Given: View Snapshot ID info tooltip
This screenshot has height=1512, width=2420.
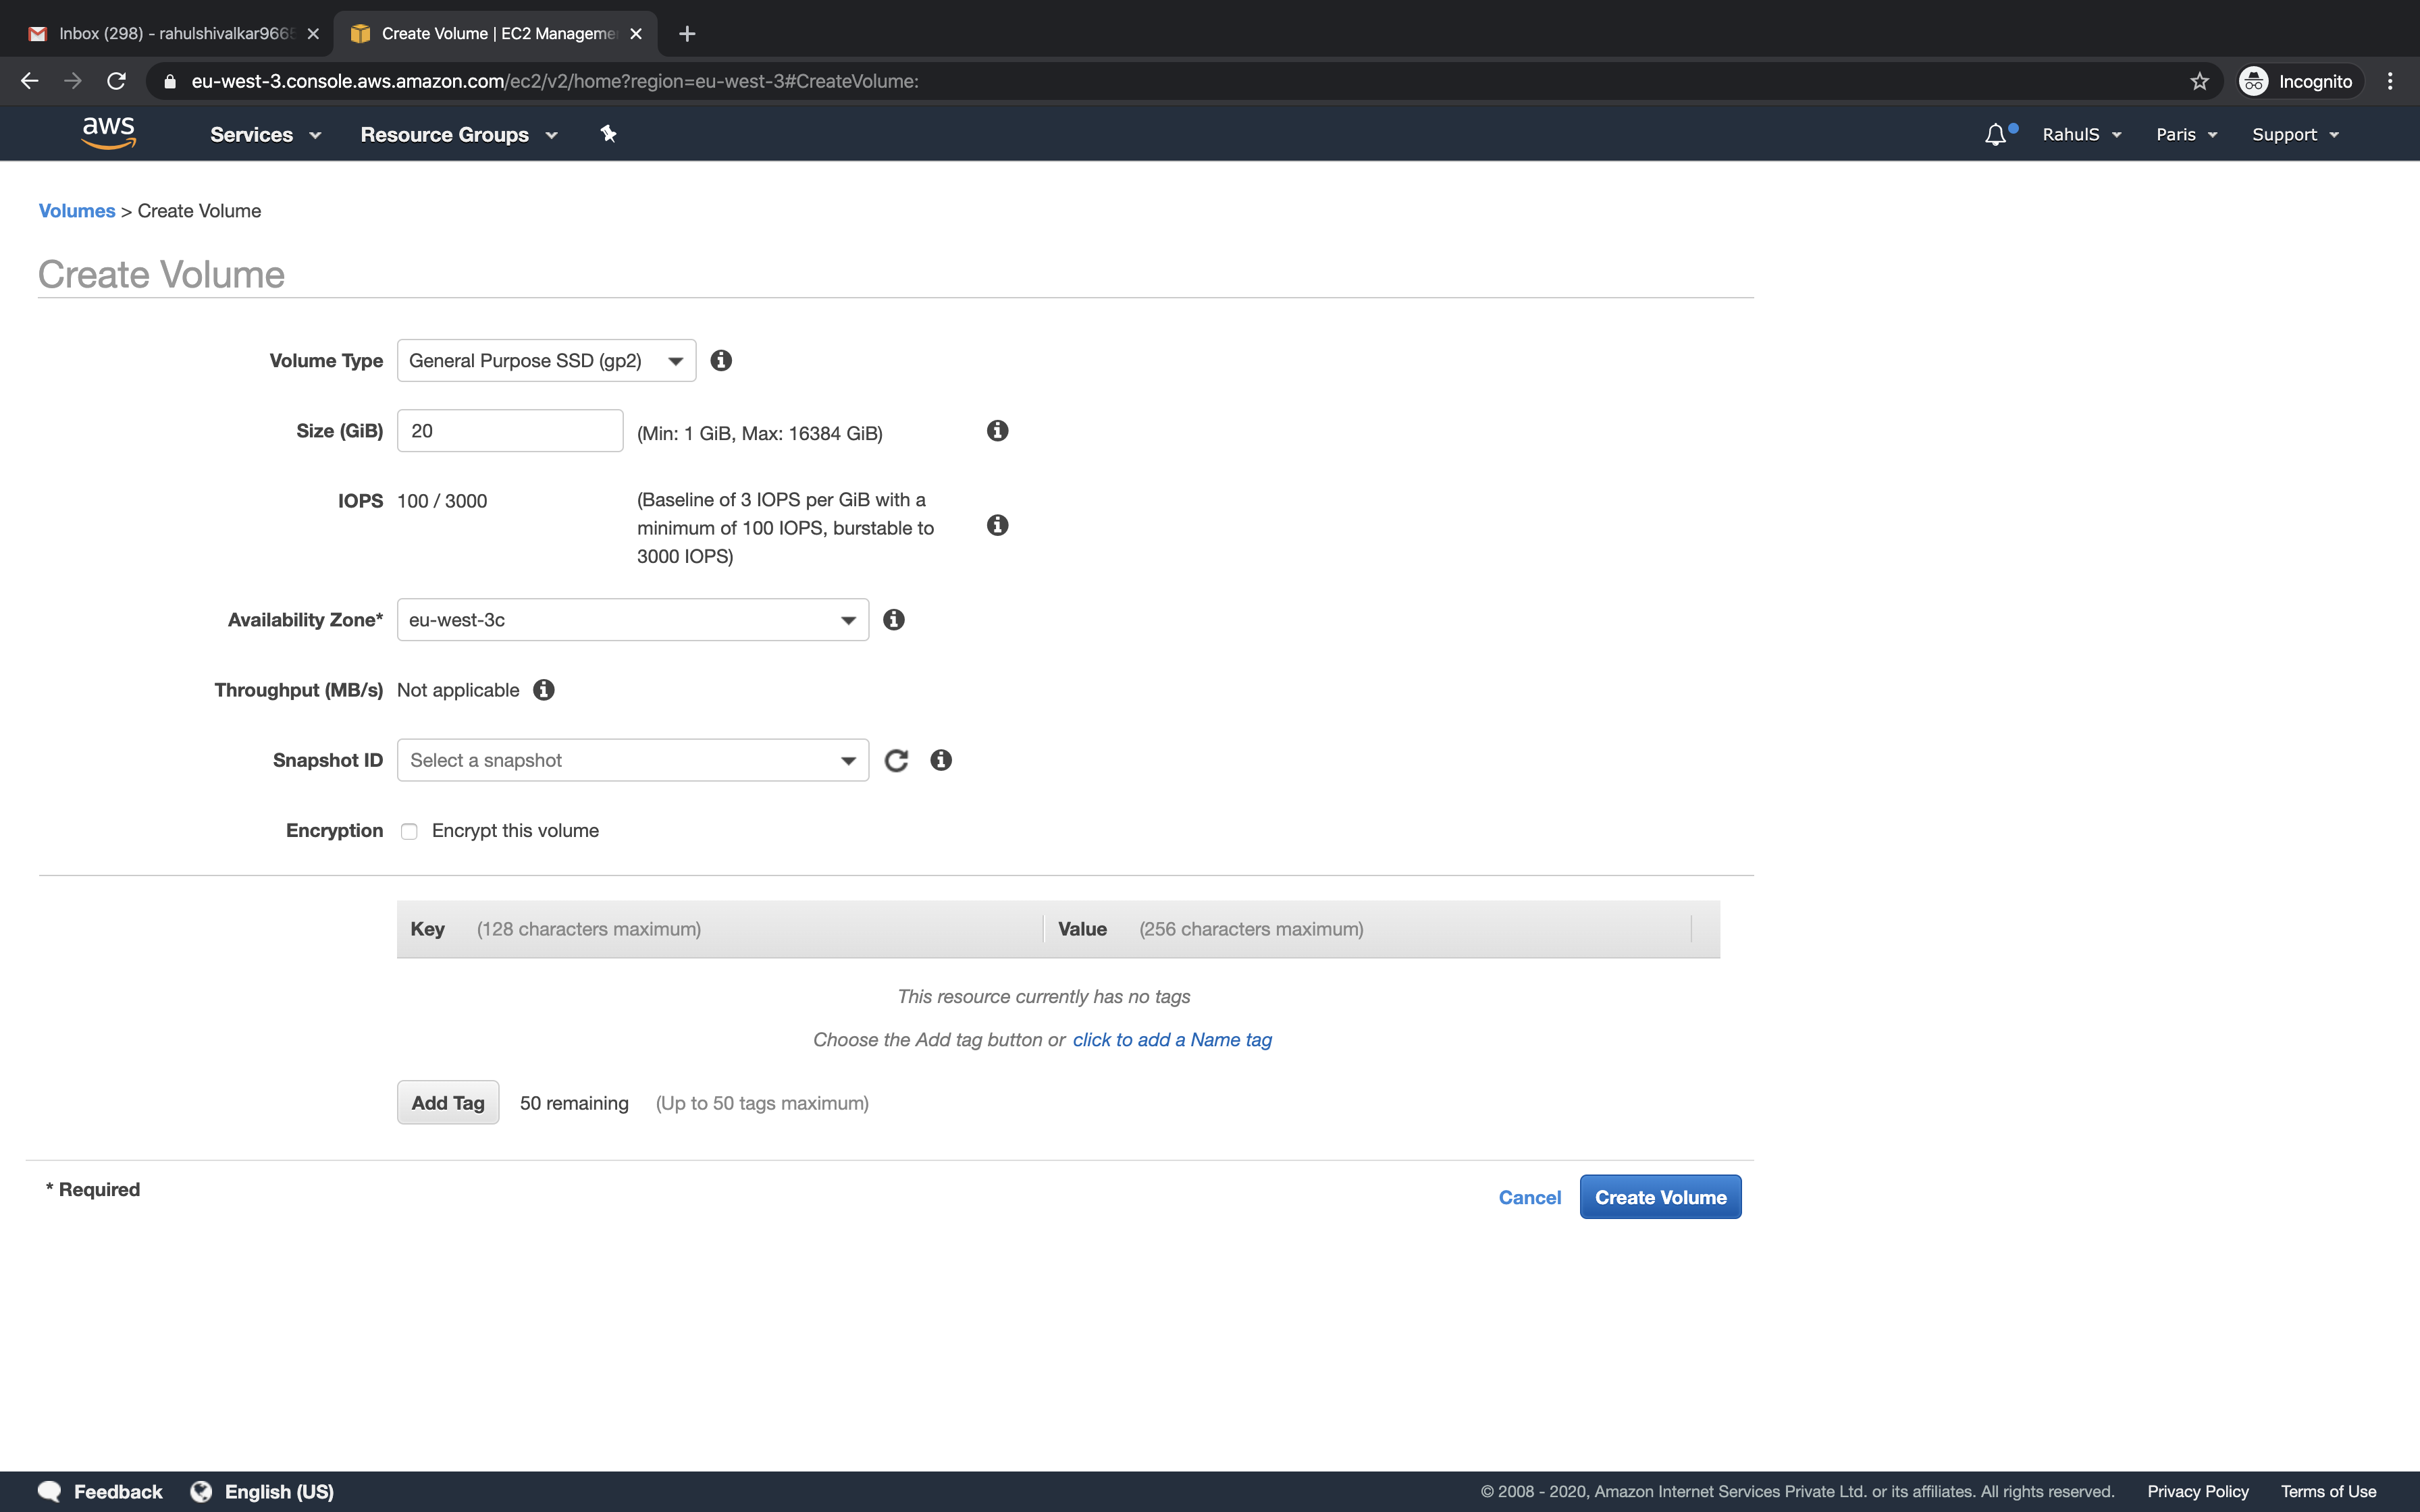Looking at the screenshot, I should 940,760.
